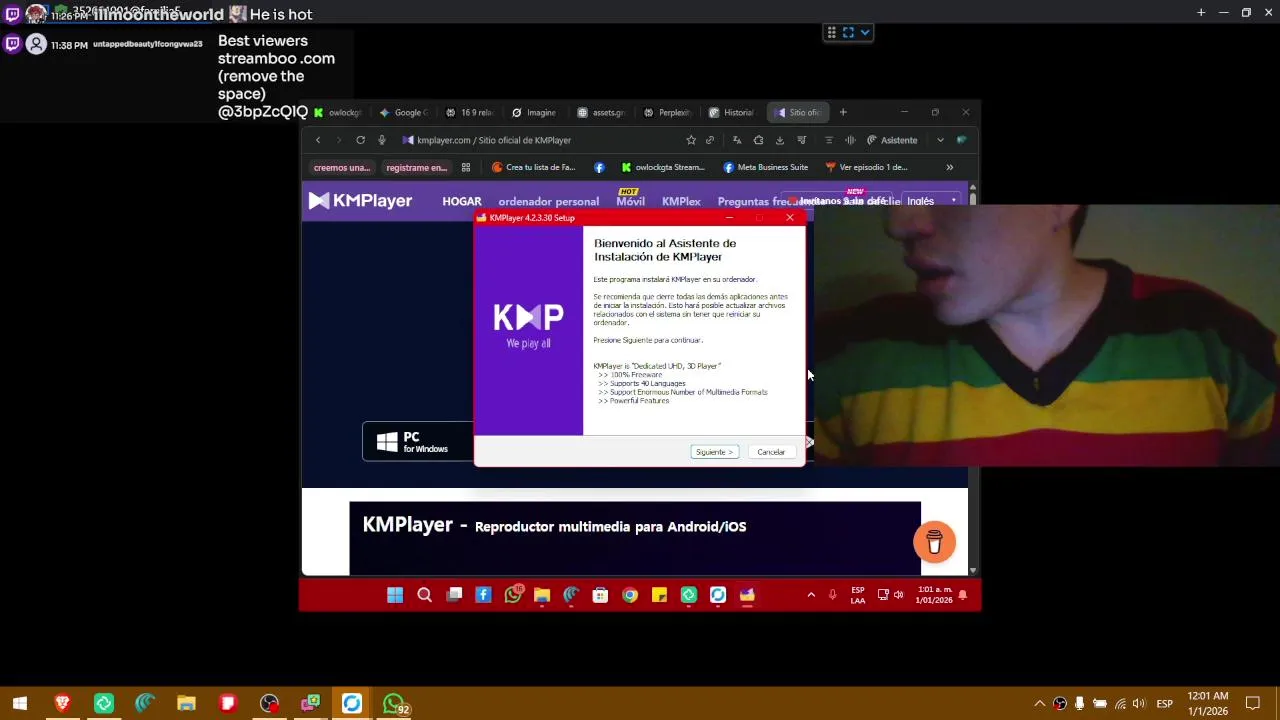The image size is (1280, 720).
Task: Open 'owlockgta Stream...' bookmark
Action: (663, 168)
